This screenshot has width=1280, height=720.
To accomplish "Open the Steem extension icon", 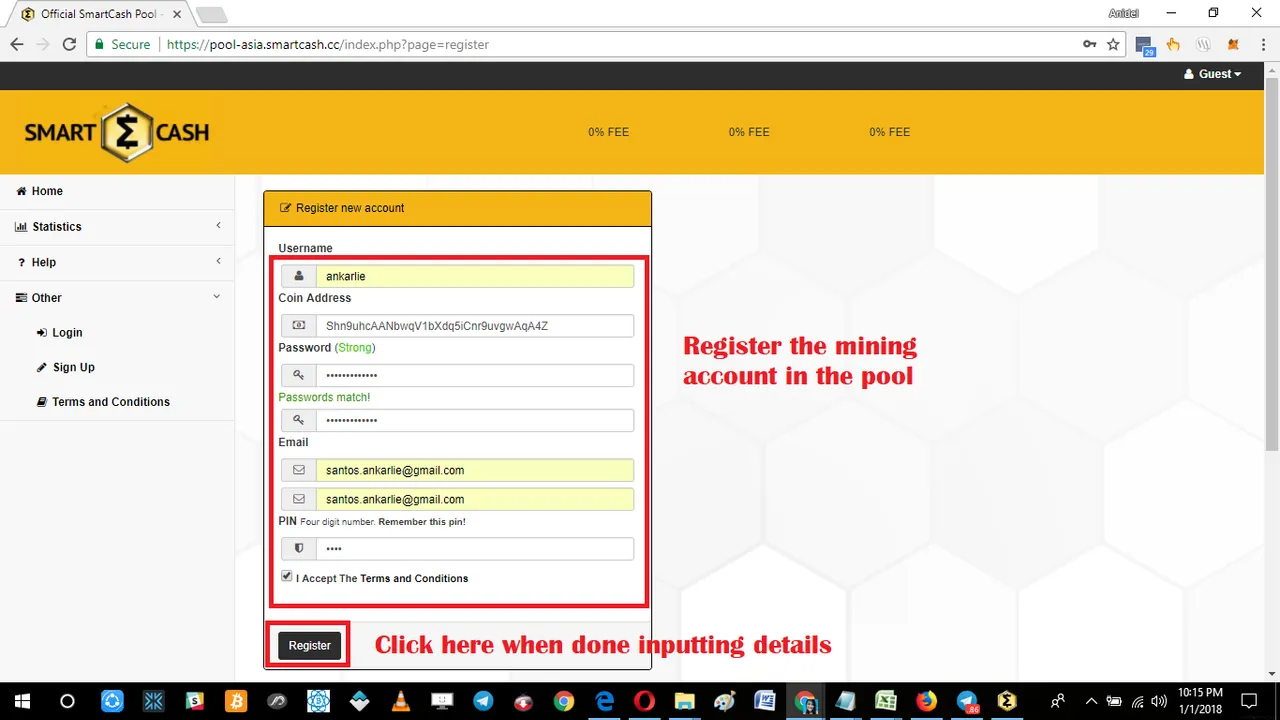I will click(1203, 44).
